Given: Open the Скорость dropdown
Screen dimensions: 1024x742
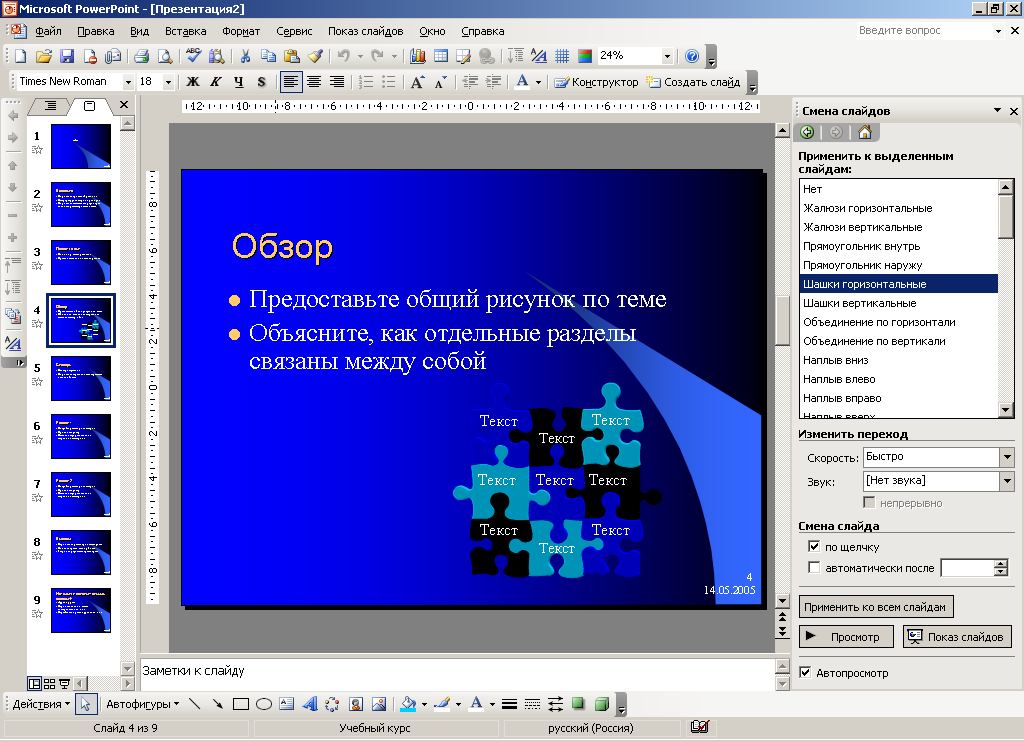Looking at the screenshot, I should coord(1007,457).
